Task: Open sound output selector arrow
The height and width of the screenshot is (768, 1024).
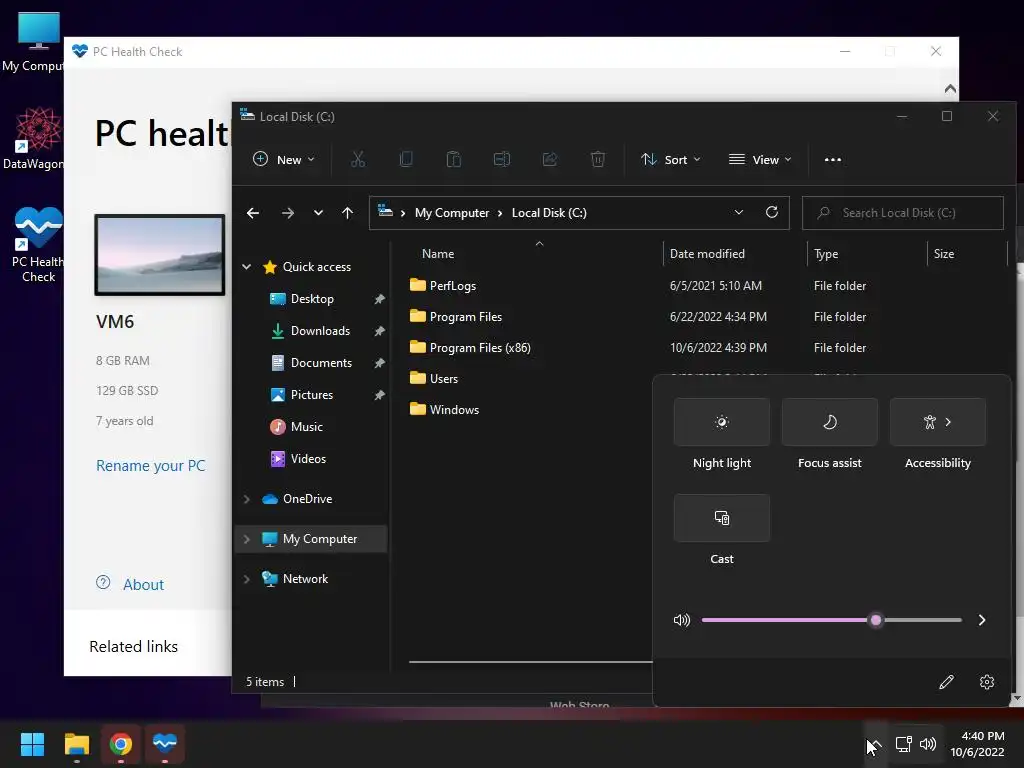Action: 982,620
